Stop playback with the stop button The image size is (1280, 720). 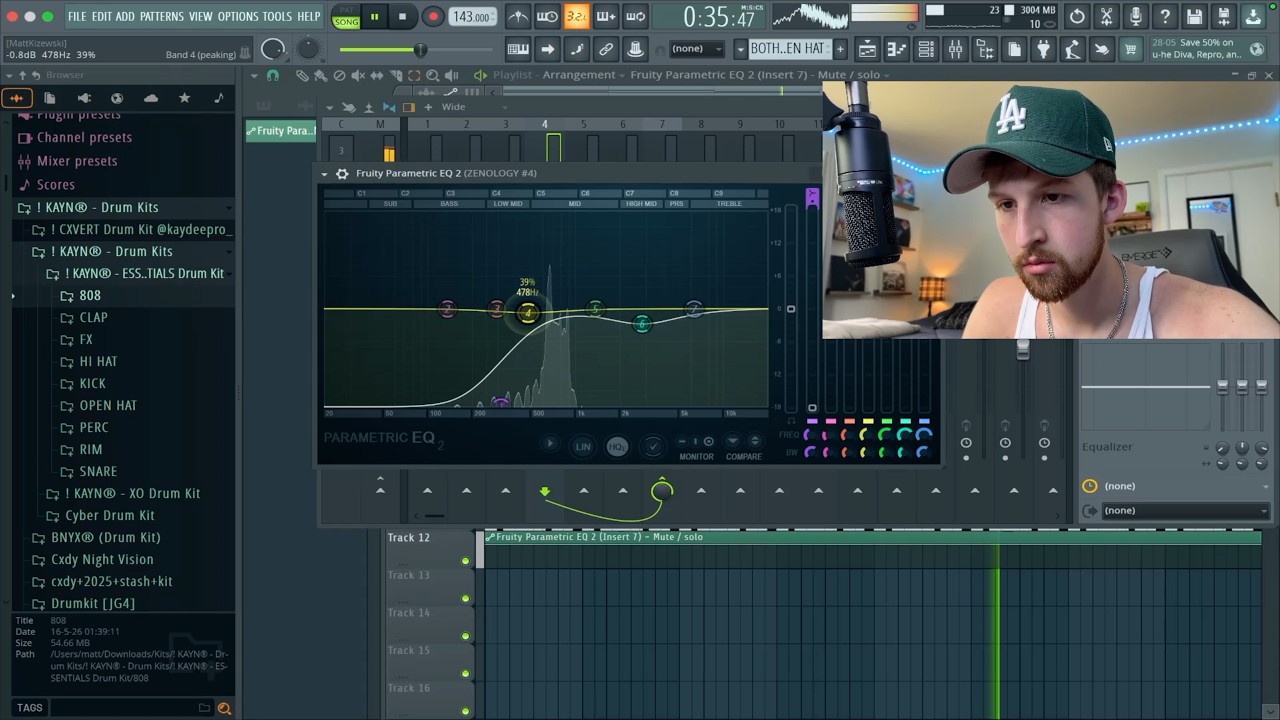402,16
